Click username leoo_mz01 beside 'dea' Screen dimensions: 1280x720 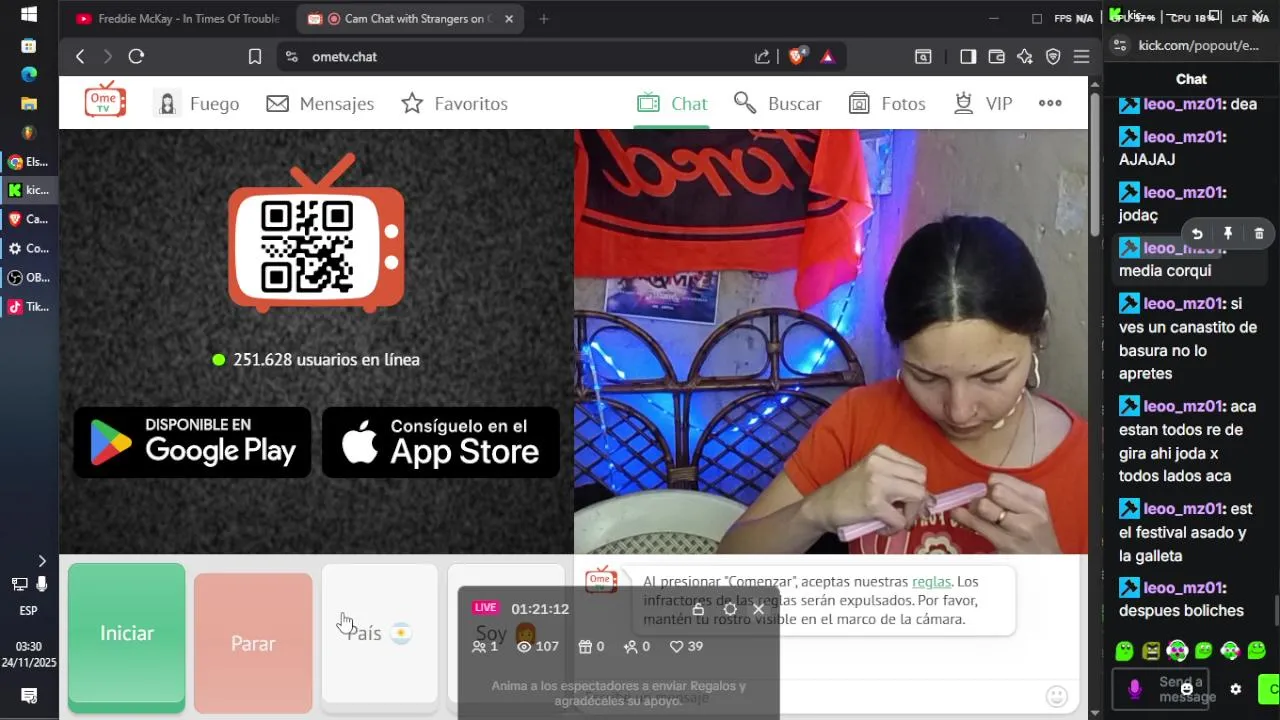pyautogui.click(x=1185, y=104)
